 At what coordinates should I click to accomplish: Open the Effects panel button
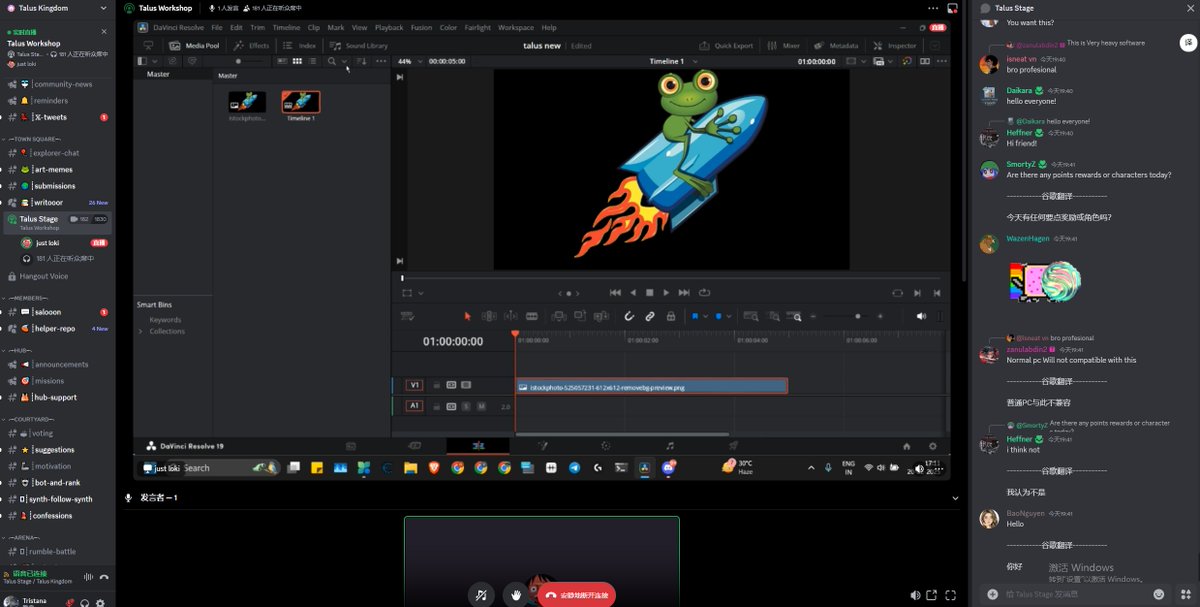coord(252,45)
